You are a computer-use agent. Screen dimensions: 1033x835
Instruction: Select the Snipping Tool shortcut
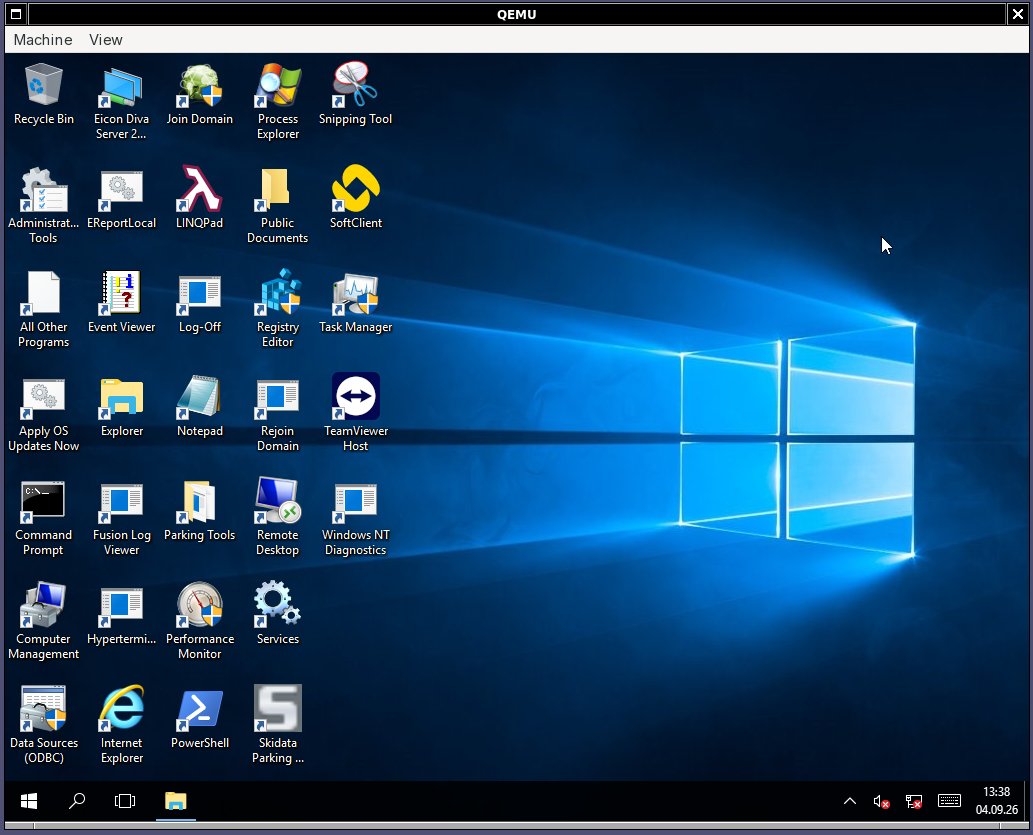(x=355, y=94)
